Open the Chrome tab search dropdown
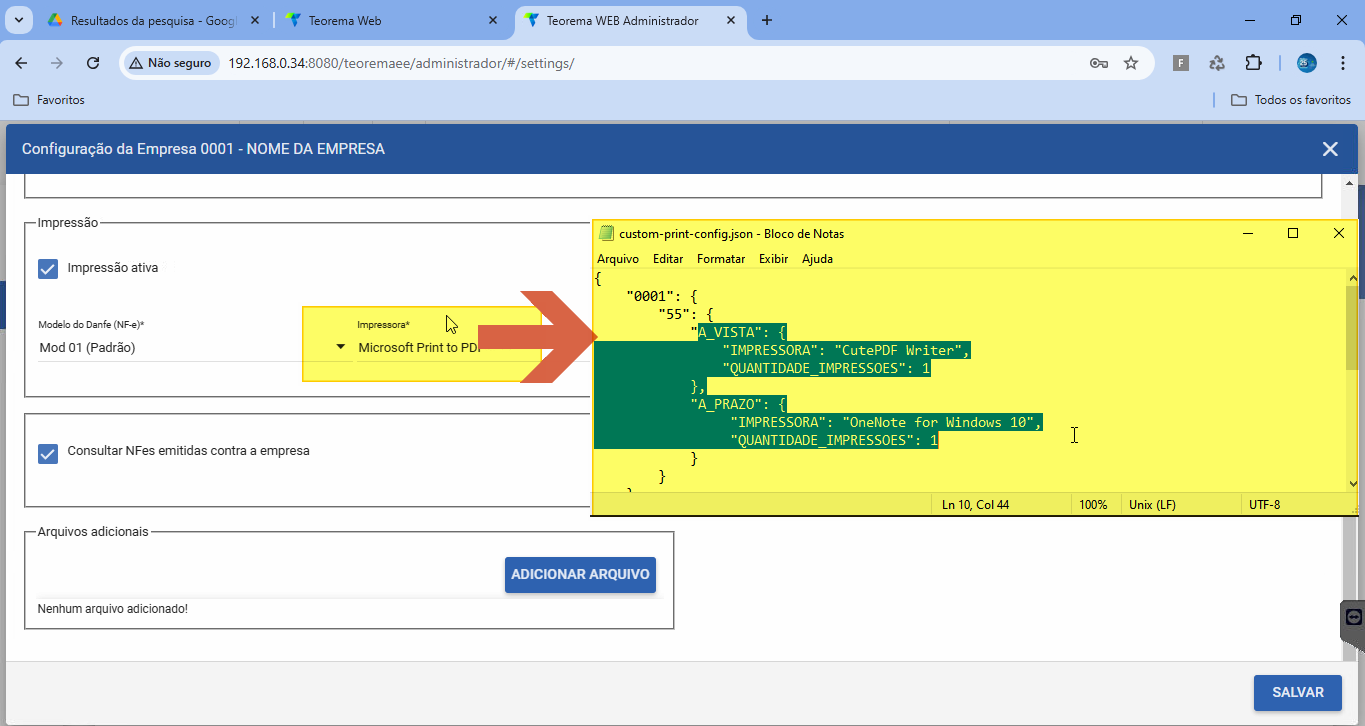Image resolution: width=1365 pixels, height=726 pixels. [17, 20]
